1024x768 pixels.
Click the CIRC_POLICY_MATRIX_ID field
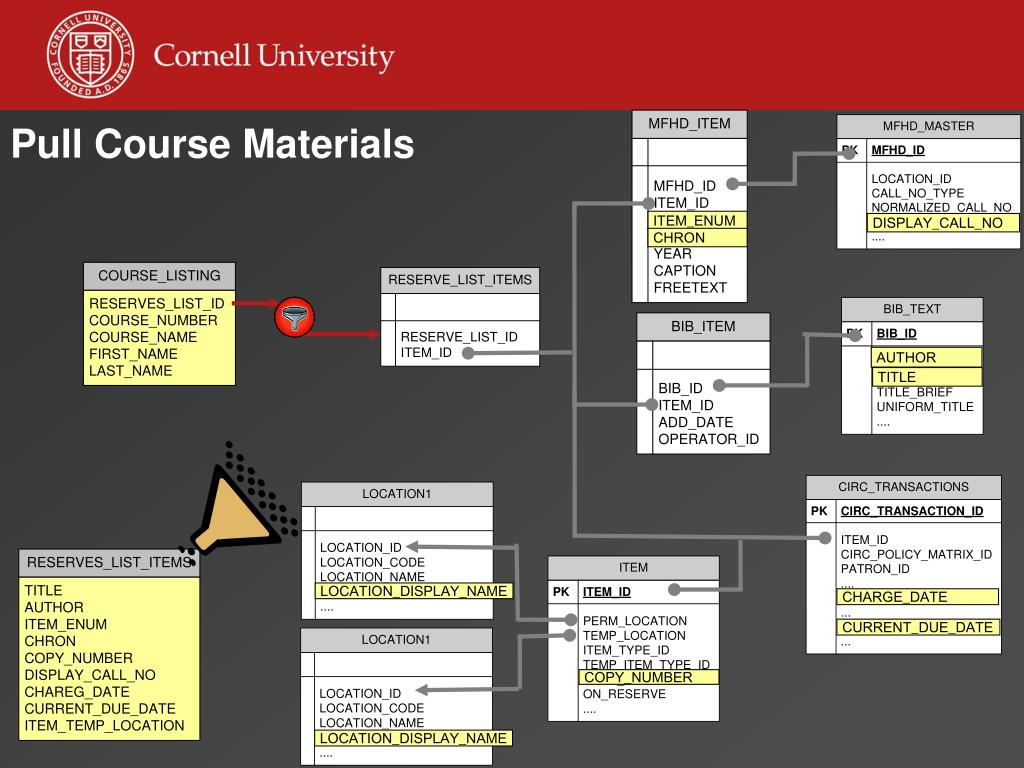point(916,554)
